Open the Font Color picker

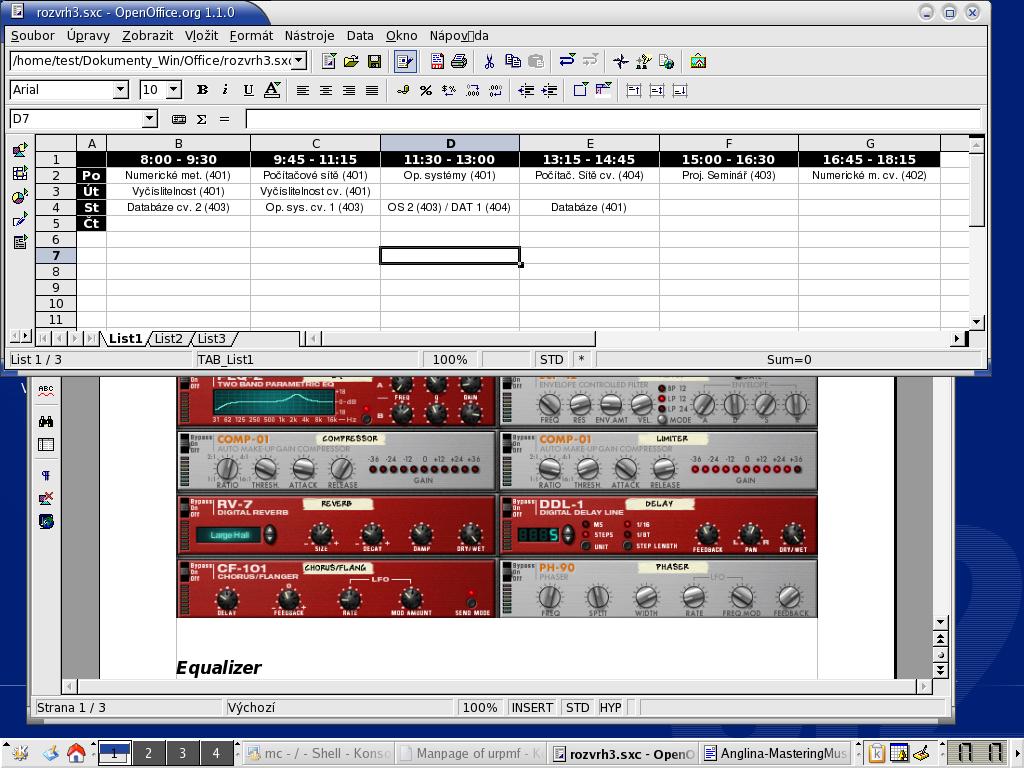click(272, 90)
